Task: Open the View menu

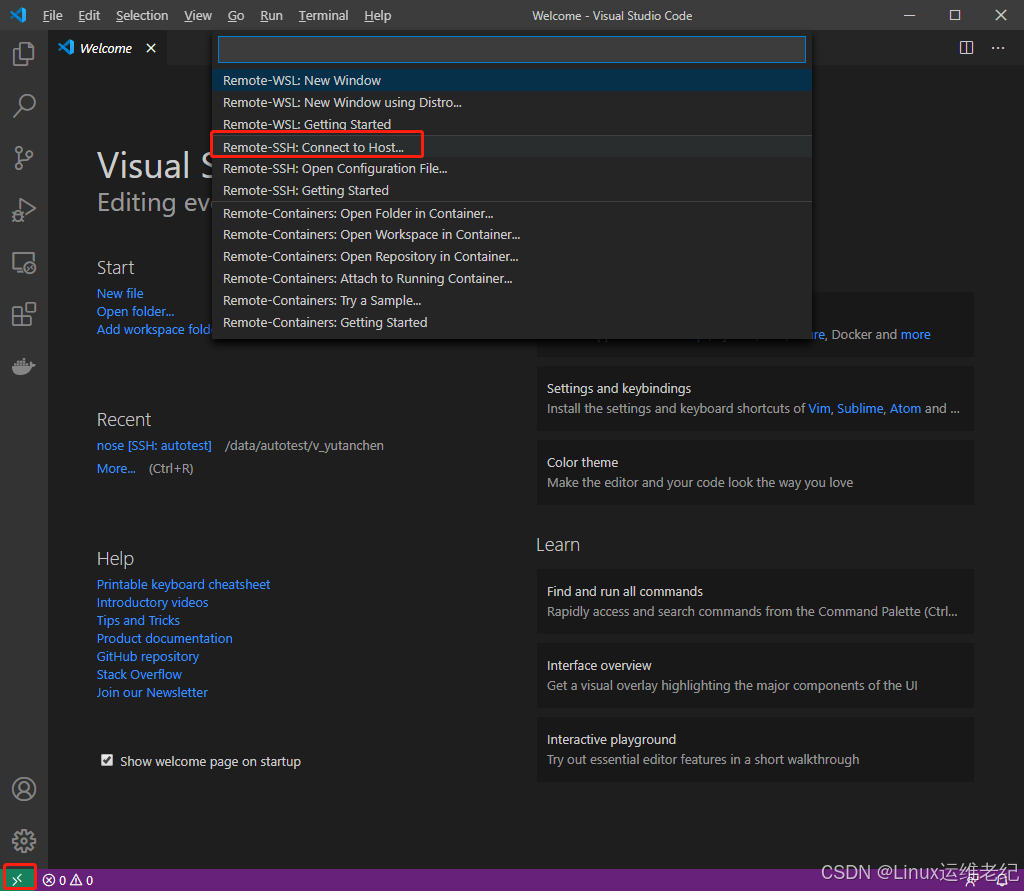Action: pyautogui.click(x=197, y=15)
